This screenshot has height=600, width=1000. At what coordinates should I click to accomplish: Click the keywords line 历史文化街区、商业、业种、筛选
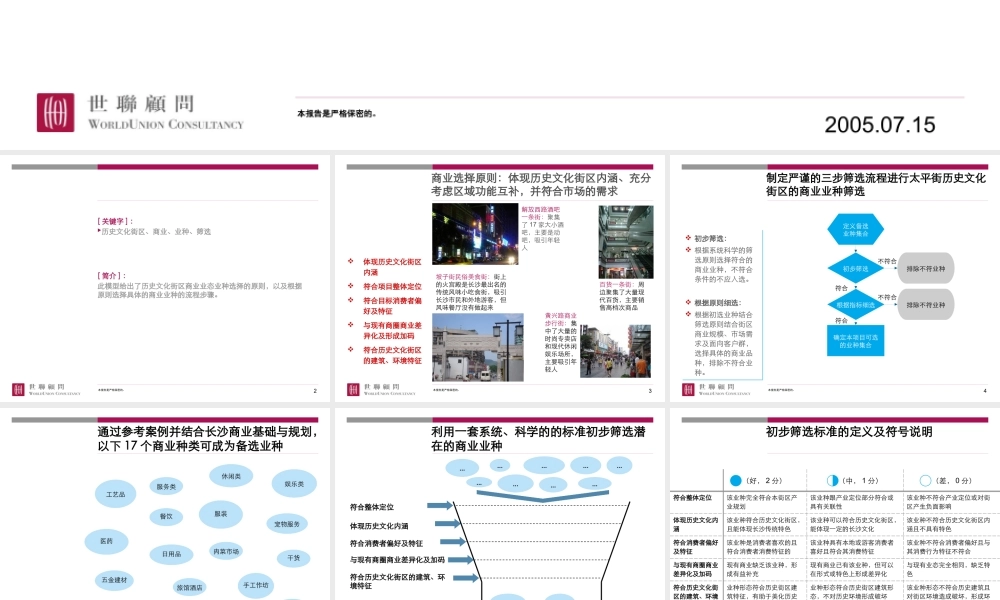(x=156, y=231)
